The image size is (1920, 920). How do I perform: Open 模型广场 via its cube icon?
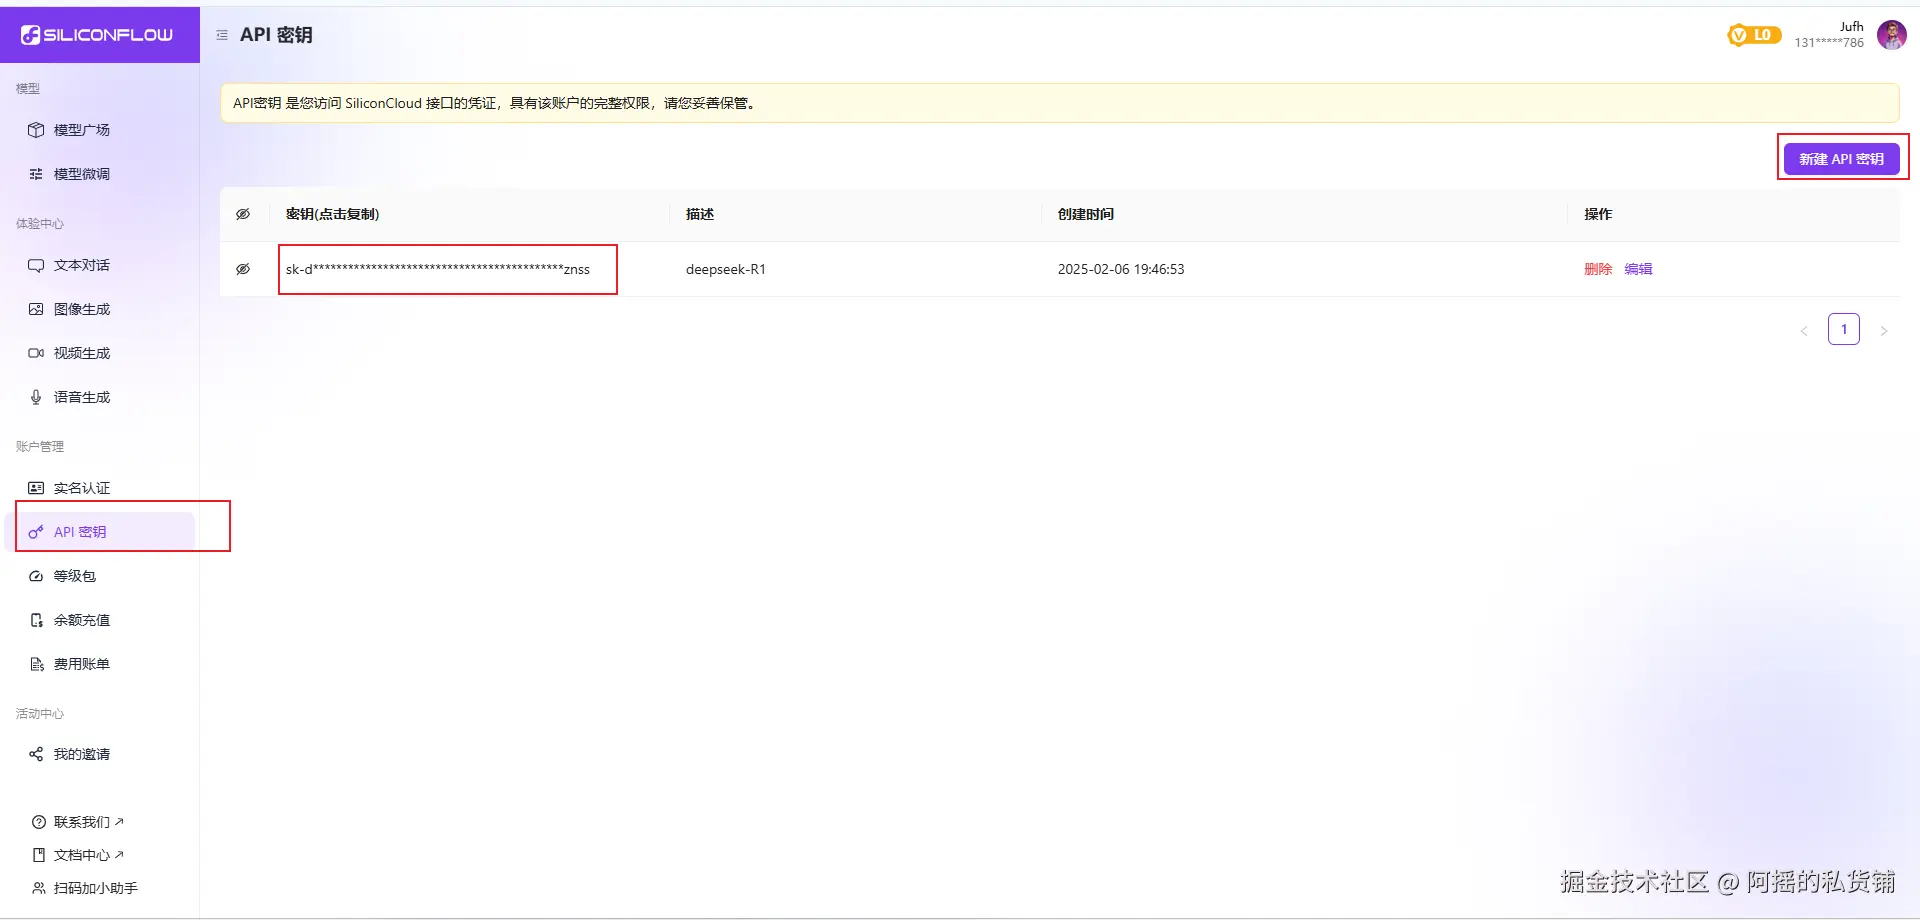(36, 130)
